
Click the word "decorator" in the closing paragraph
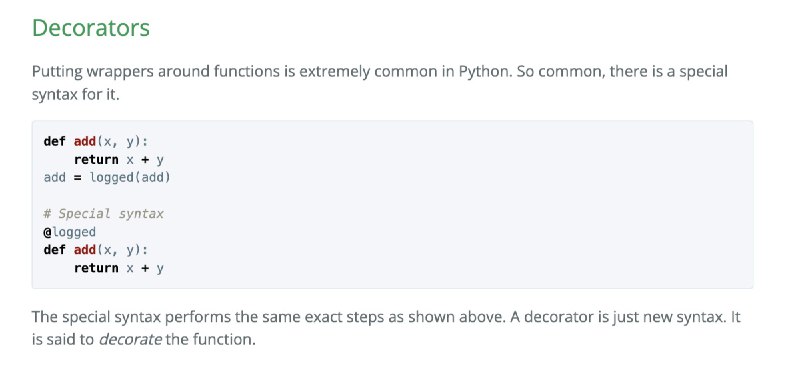(558, 317)
